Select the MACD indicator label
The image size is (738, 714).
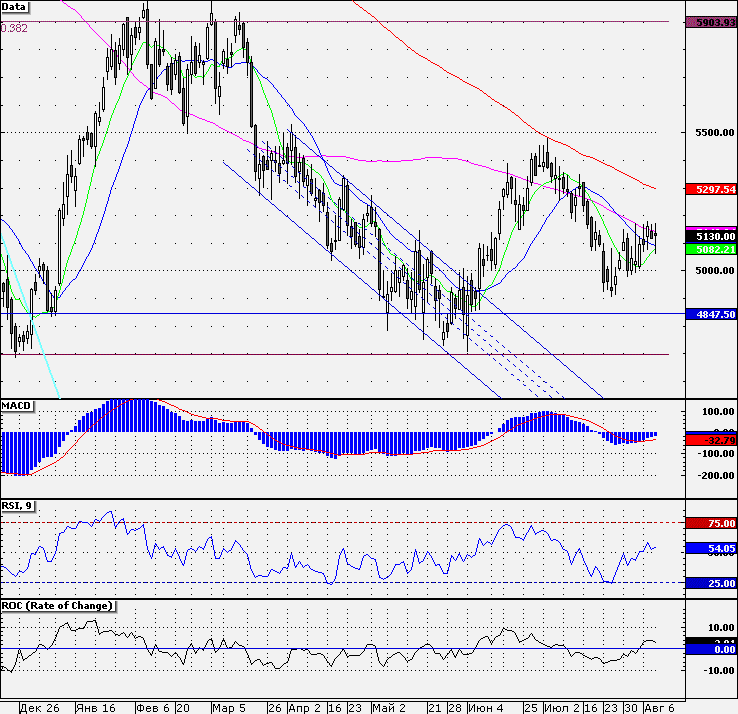(x=17, y=405)
